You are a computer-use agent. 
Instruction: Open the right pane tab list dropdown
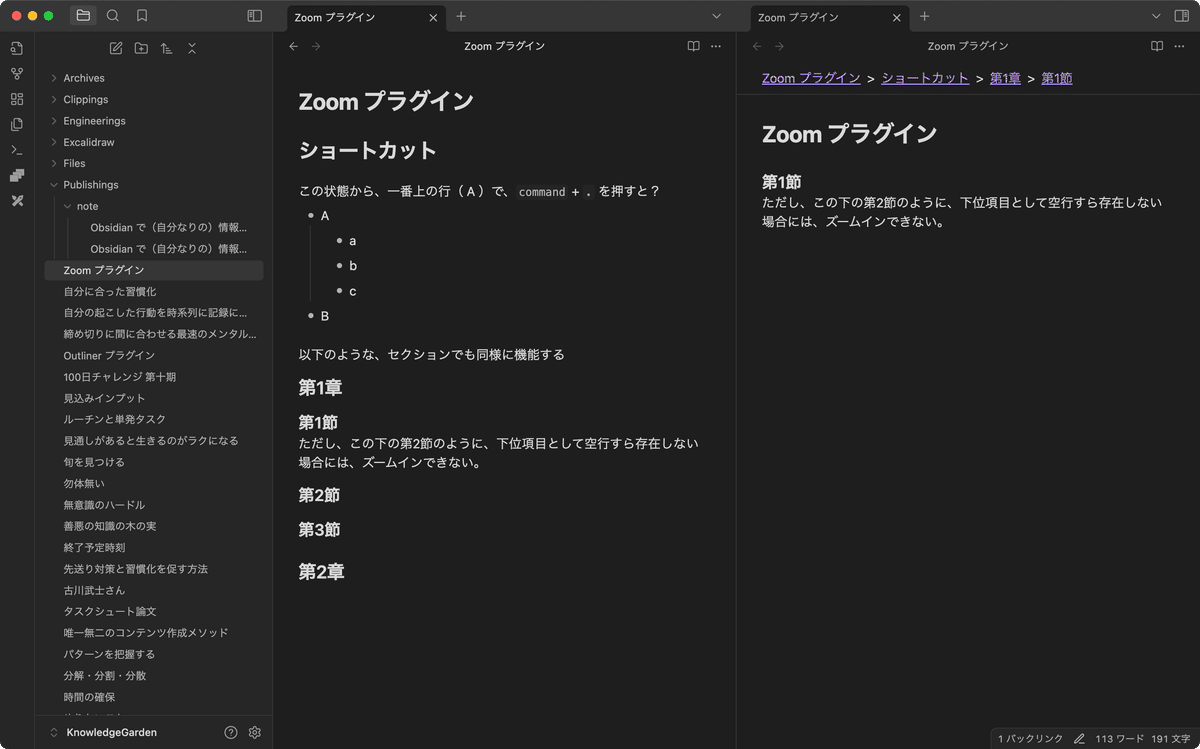click(x=1156, y=16)
